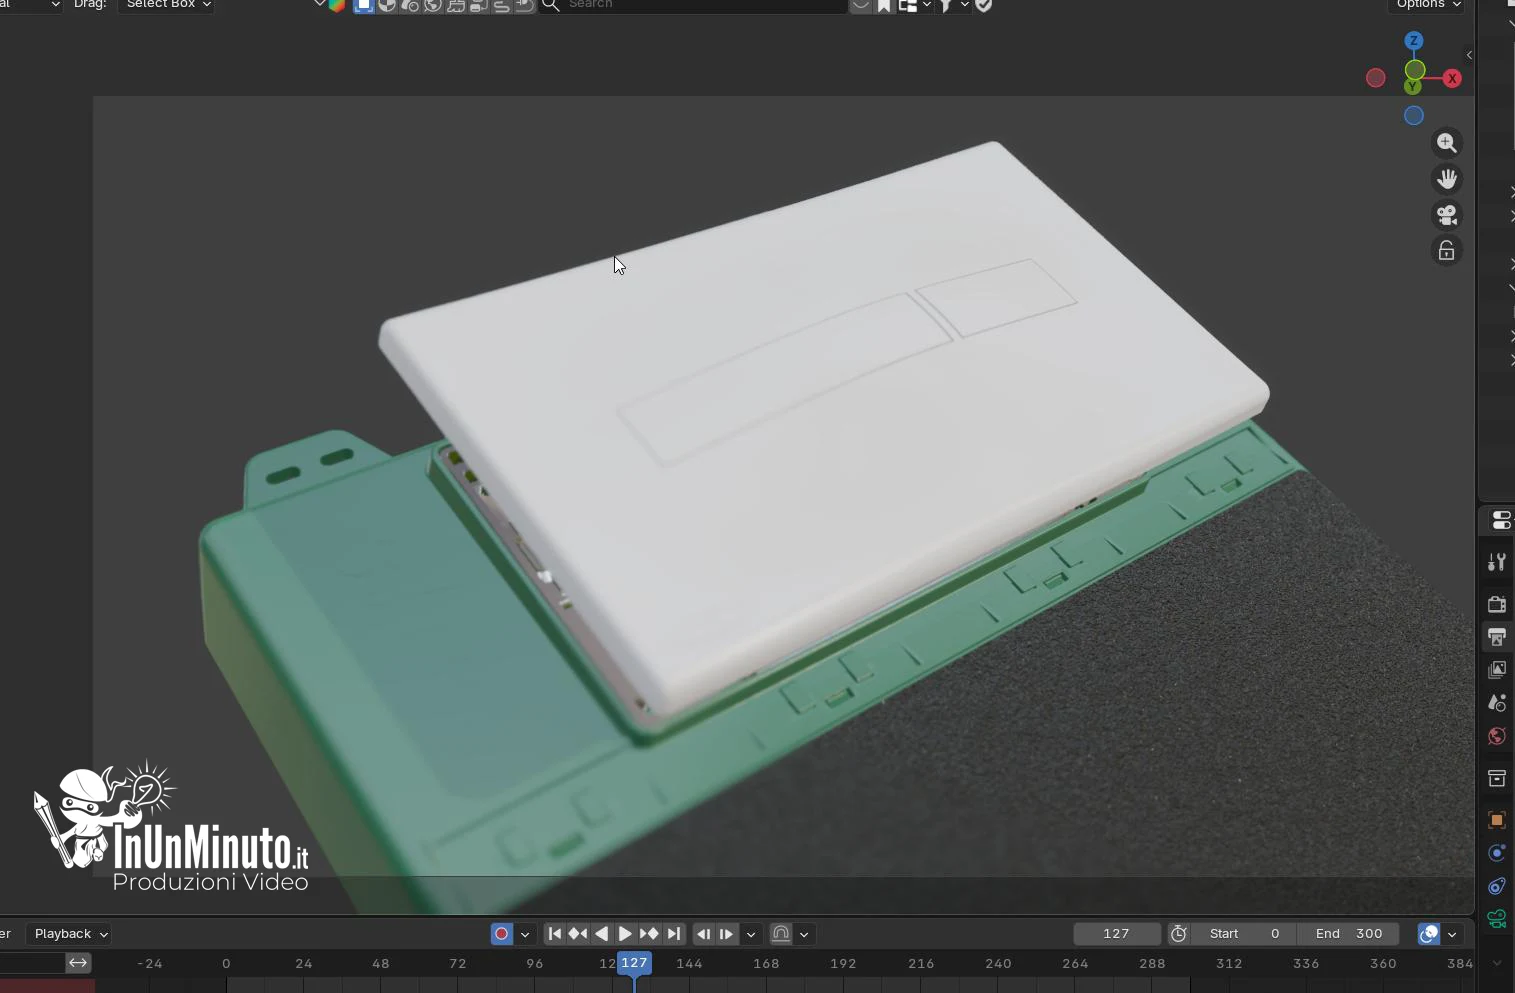Select the Zoom tool in viewport sidebar

tap(1447, 143)
